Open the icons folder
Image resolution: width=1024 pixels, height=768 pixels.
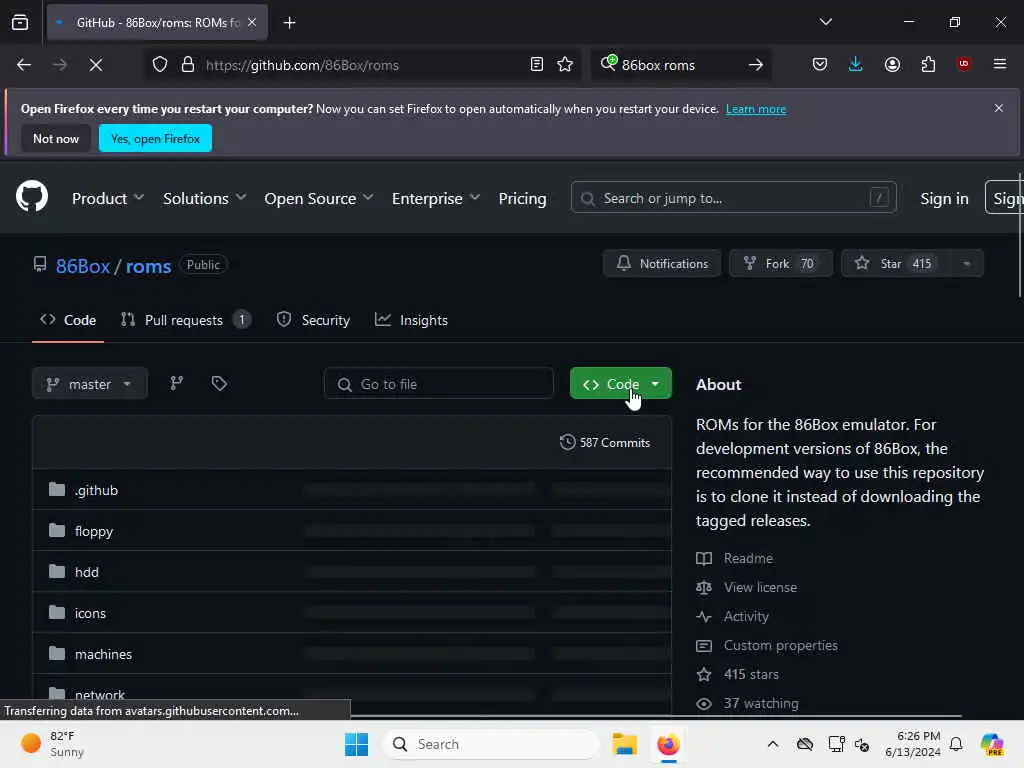click(90, 613)
